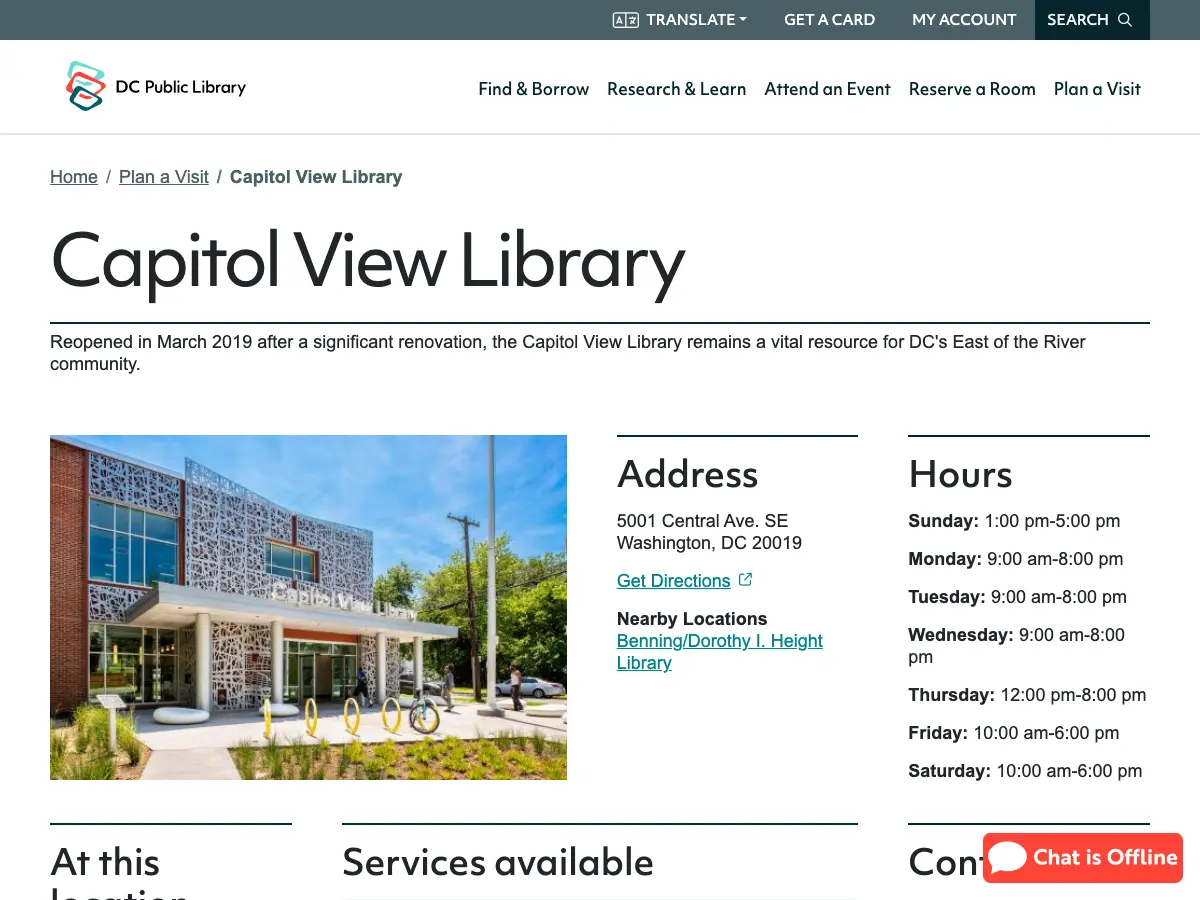The height and width of the screenshot is (900, 1200).
Task: Open Attend an Event menu
Action: 827,89
